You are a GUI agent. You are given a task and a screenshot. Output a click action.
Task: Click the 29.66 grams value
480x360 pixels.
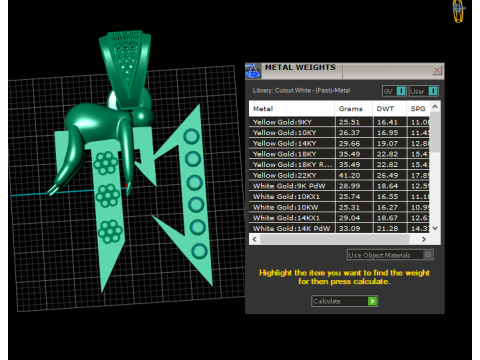click(x=349, y=143)
